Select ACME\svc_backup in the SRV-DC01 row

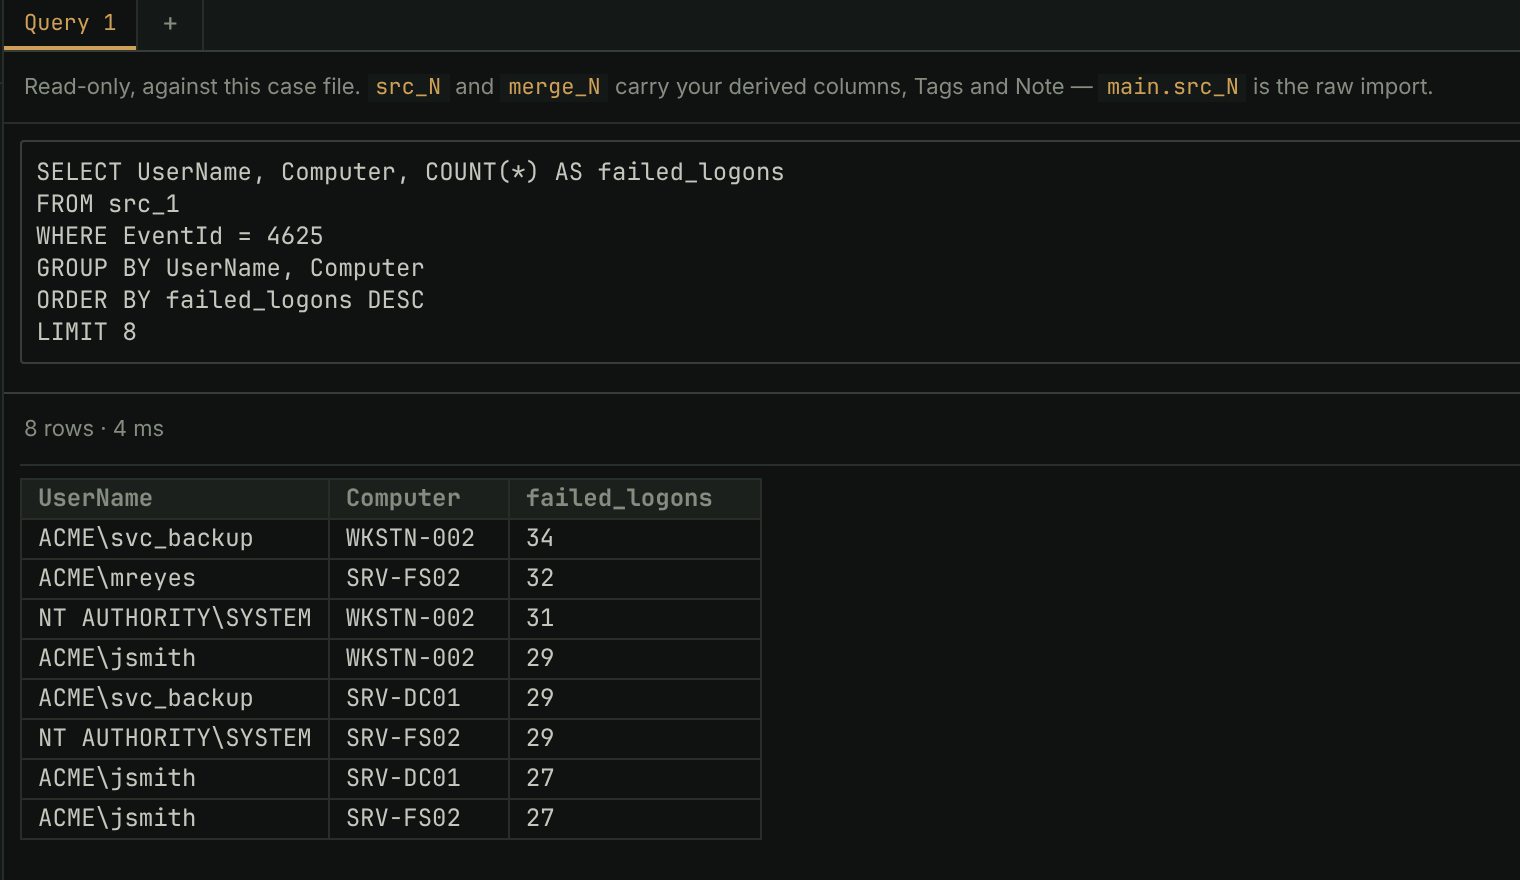(x=175, y=698)
